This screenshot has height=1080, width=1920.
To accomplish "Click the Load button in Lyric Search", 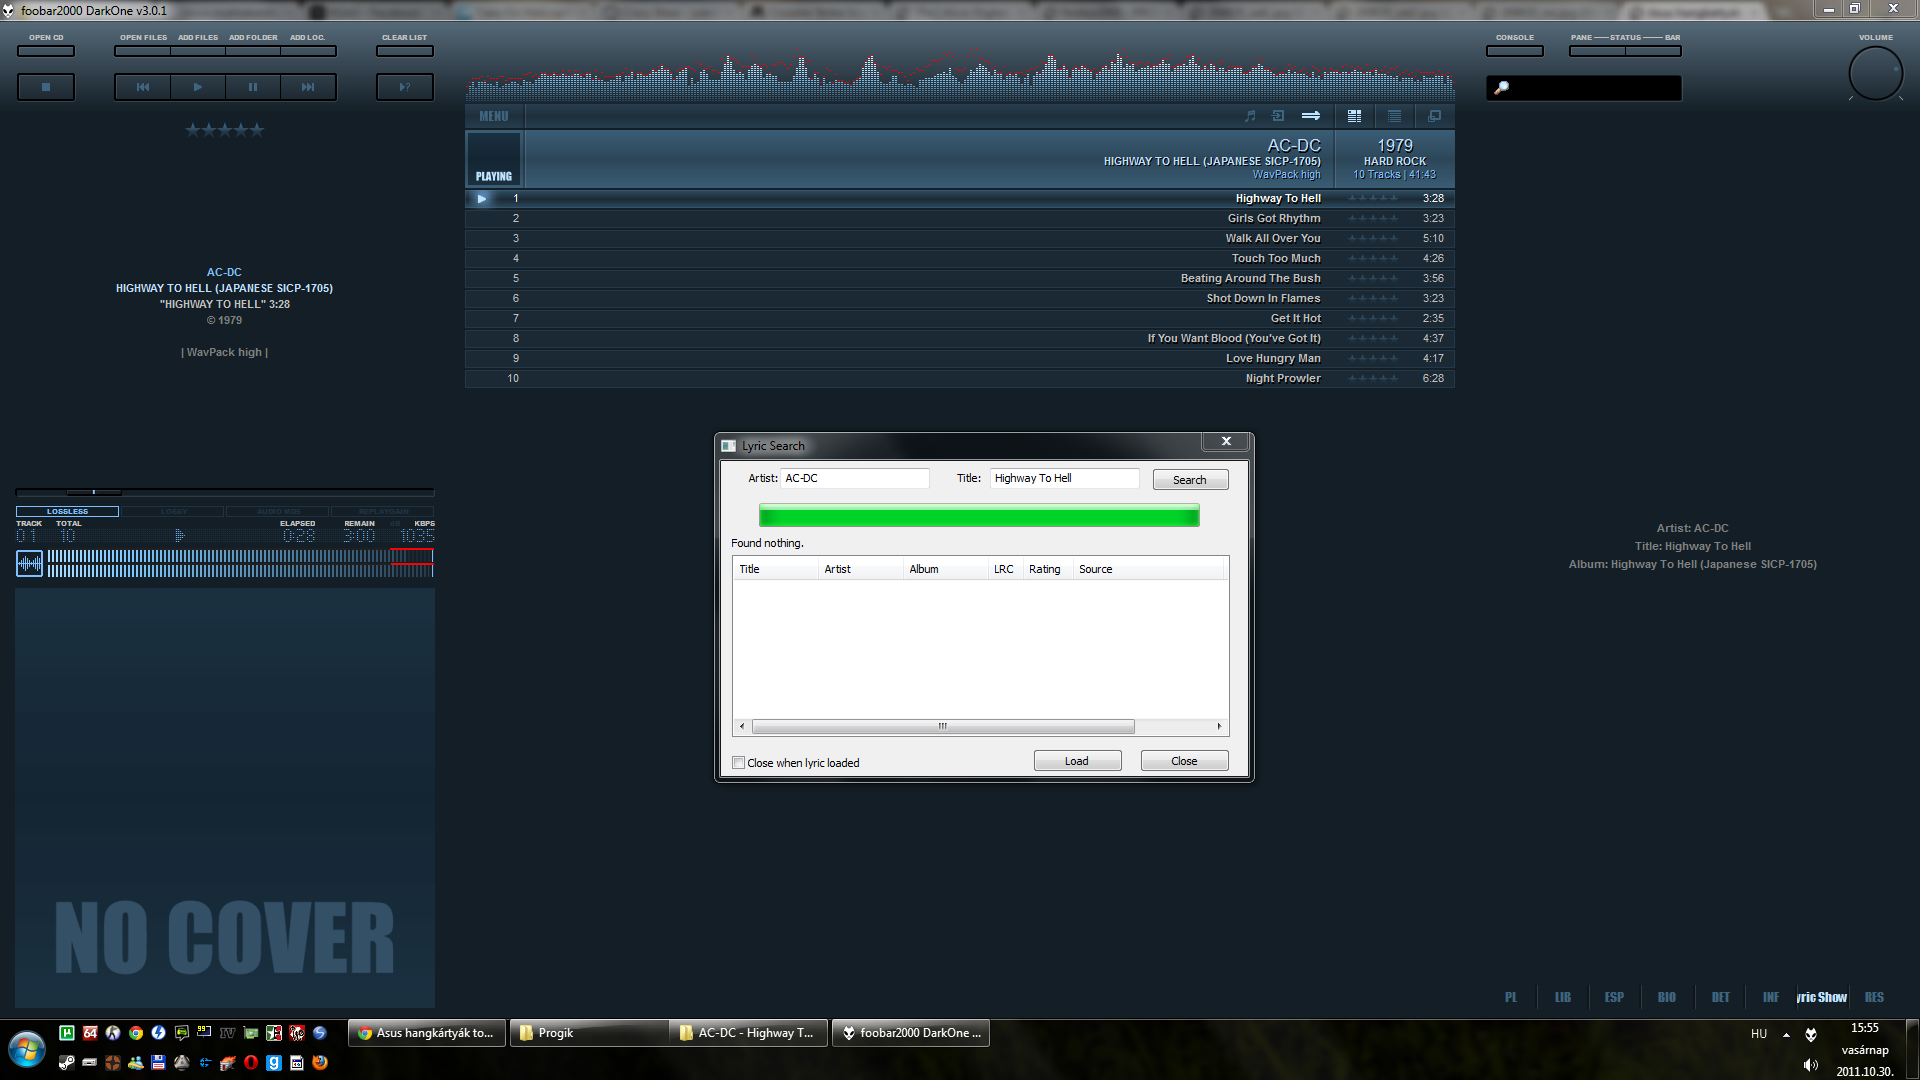I will (1077, 761).
